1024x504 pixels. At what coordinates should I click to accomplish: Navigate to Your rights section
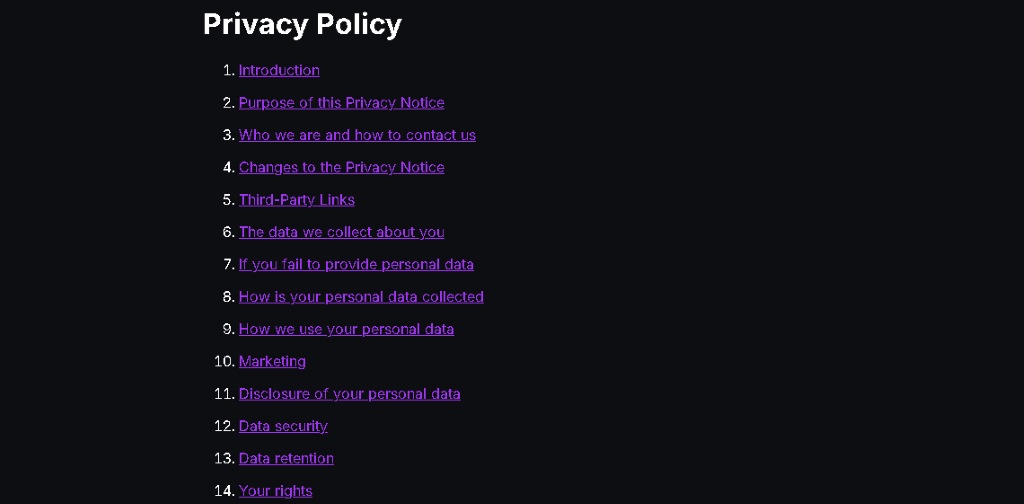[x=276, y=490]
